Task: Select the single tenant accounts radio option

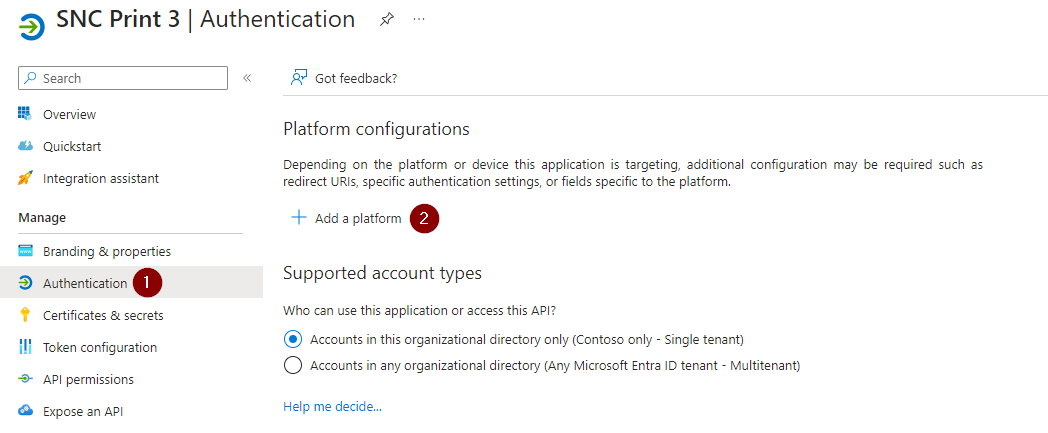Action: pos(293,339)
